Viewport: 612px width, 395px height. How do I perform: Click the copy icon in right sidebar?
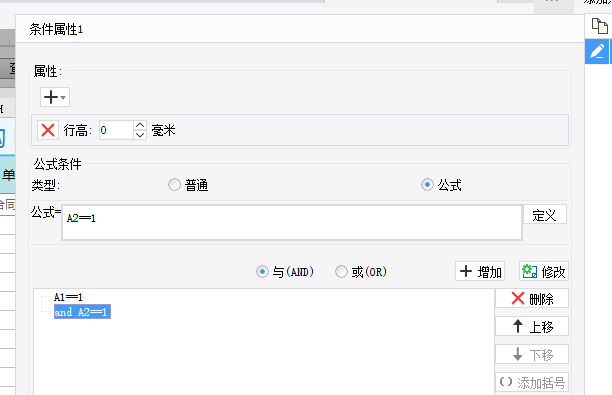[x=599, y=26]
